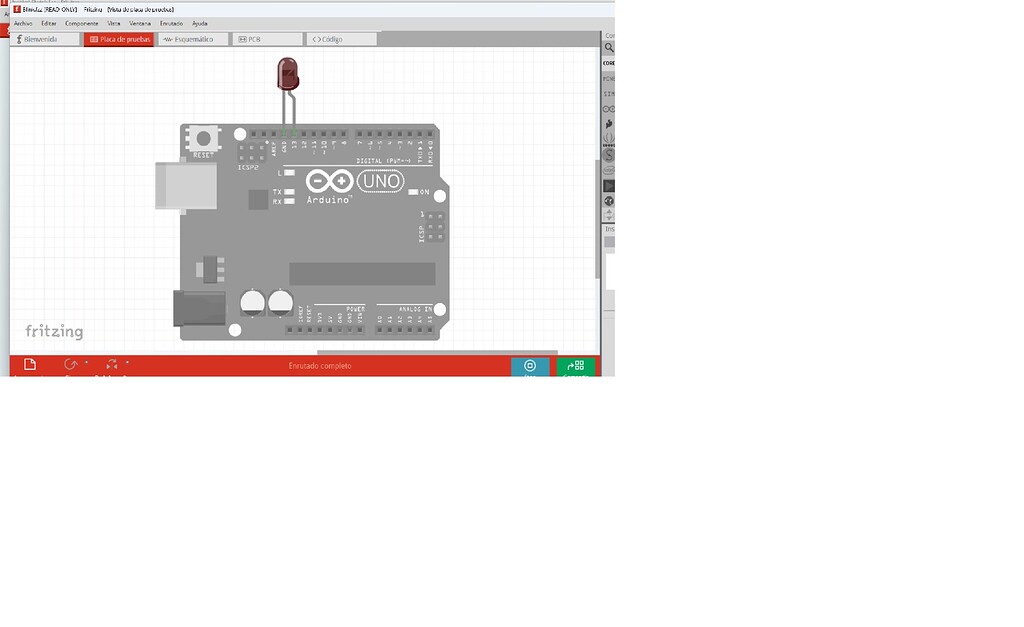Switch to the Bienvenida tab
The width and height of the screenshot is (1024, 627).
45,39
